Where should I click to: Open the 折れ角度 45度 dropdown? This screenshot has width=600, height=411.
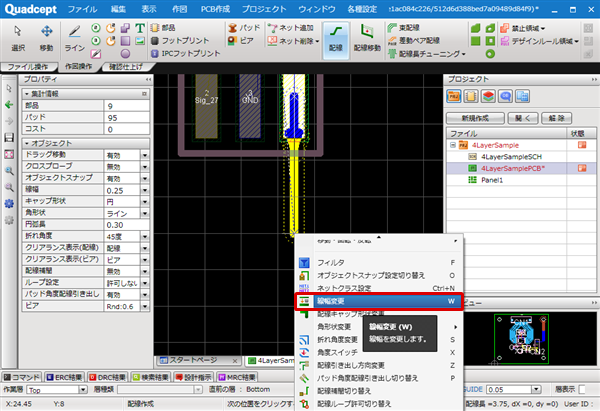(x=145, y=236)
